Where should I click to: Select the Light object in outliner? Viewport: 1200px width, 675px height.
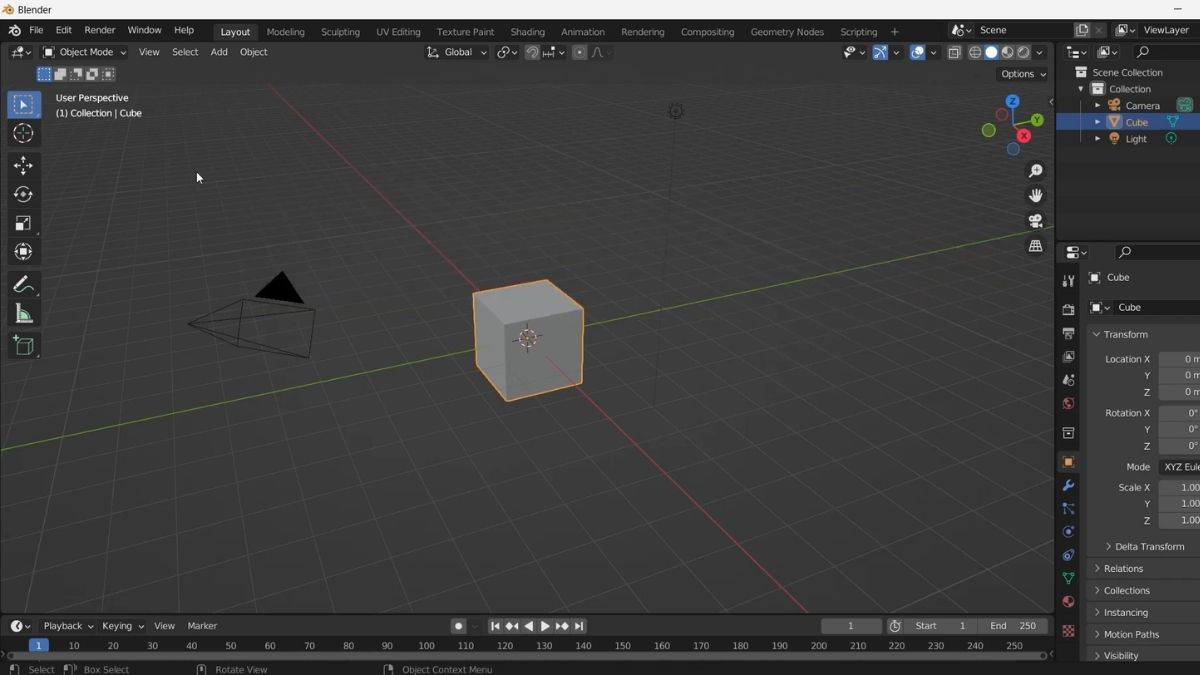coord(1136,139)
